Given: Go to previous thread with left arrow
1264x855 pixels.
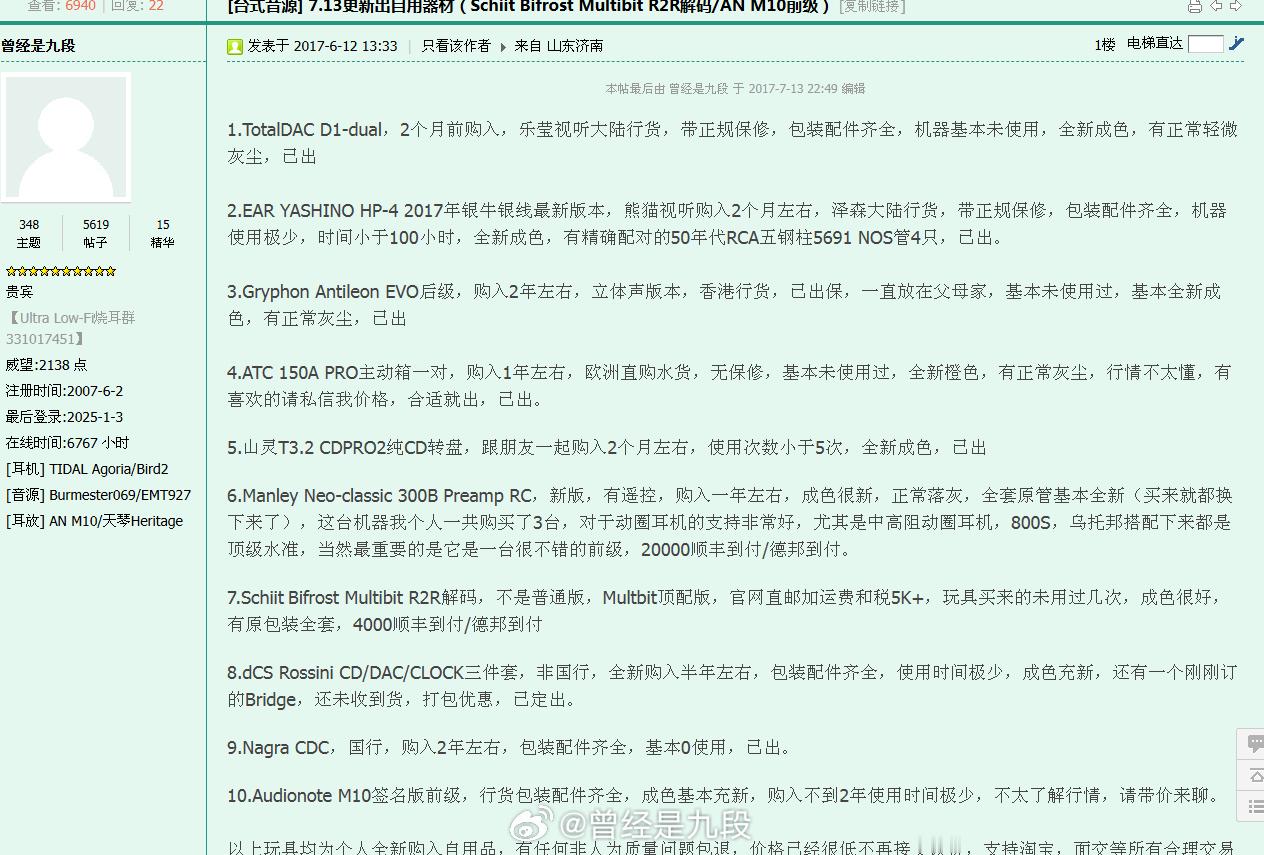Looking at the screenshot, I should coord(1216,6).
